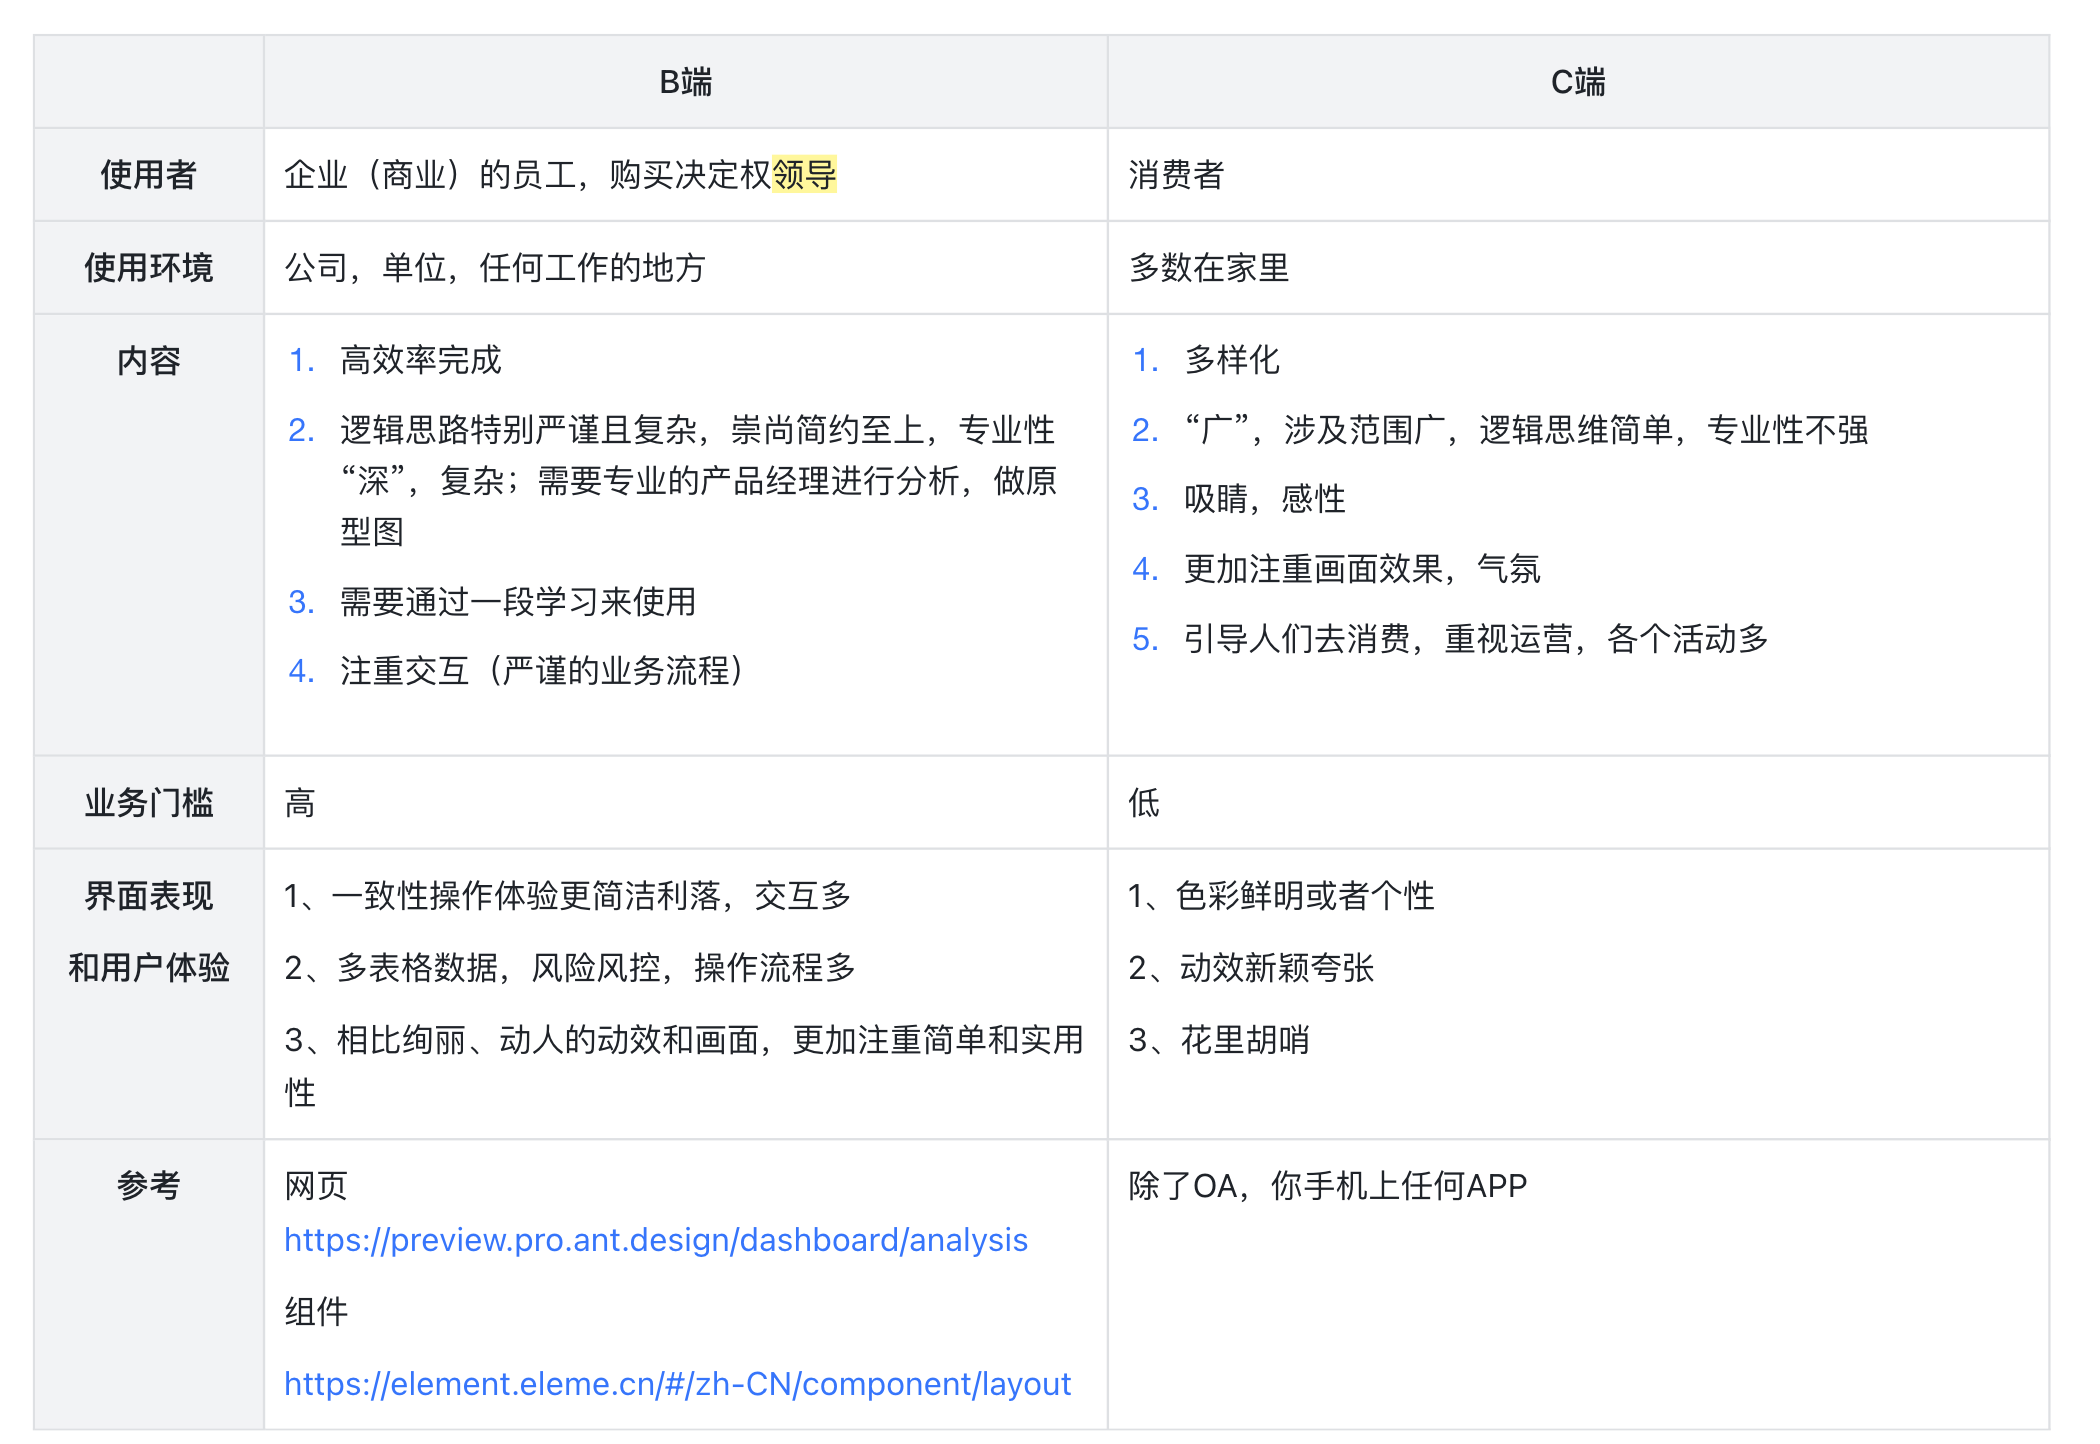Image resolution: width=2100 pixels, height=1444 pixels.
Task: Click the 除了OA，你手机上任何APP text
Action: click(x=1327, y=1186)
